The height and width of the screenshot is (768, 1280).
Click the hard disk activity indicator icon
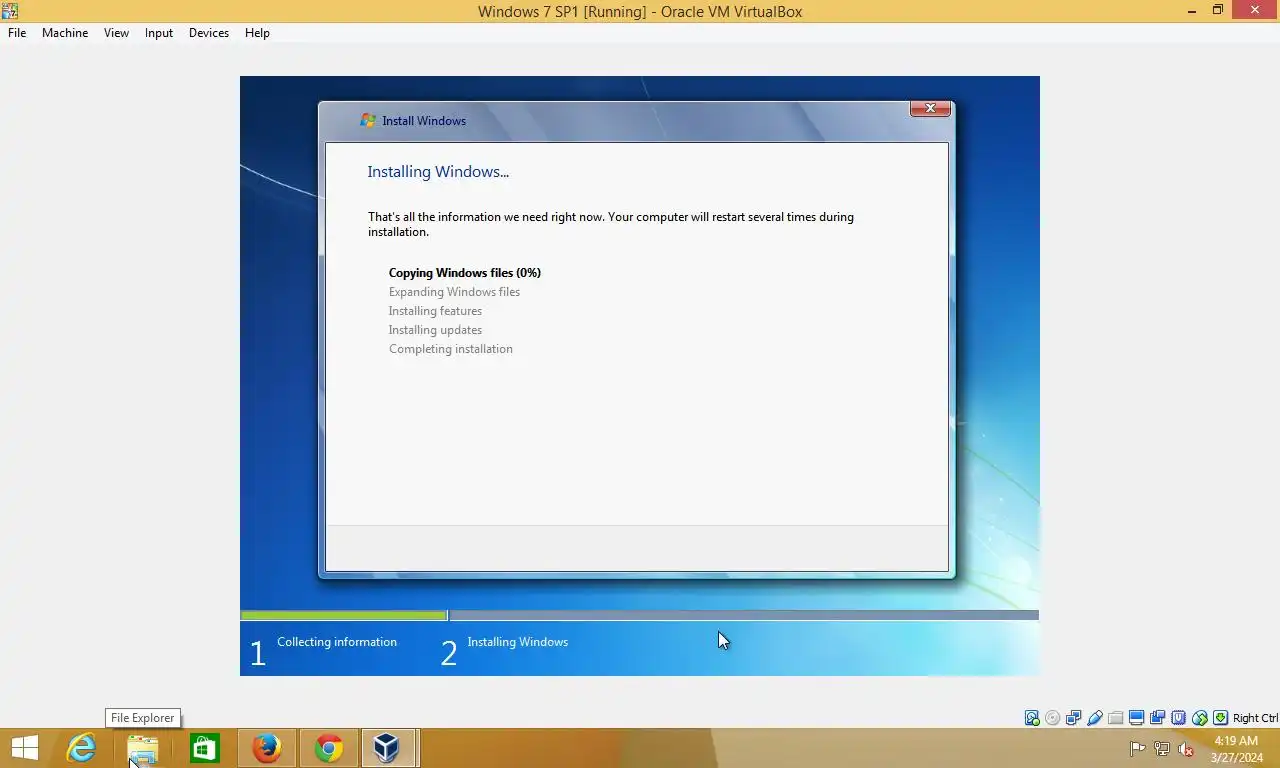[1032, 718]
